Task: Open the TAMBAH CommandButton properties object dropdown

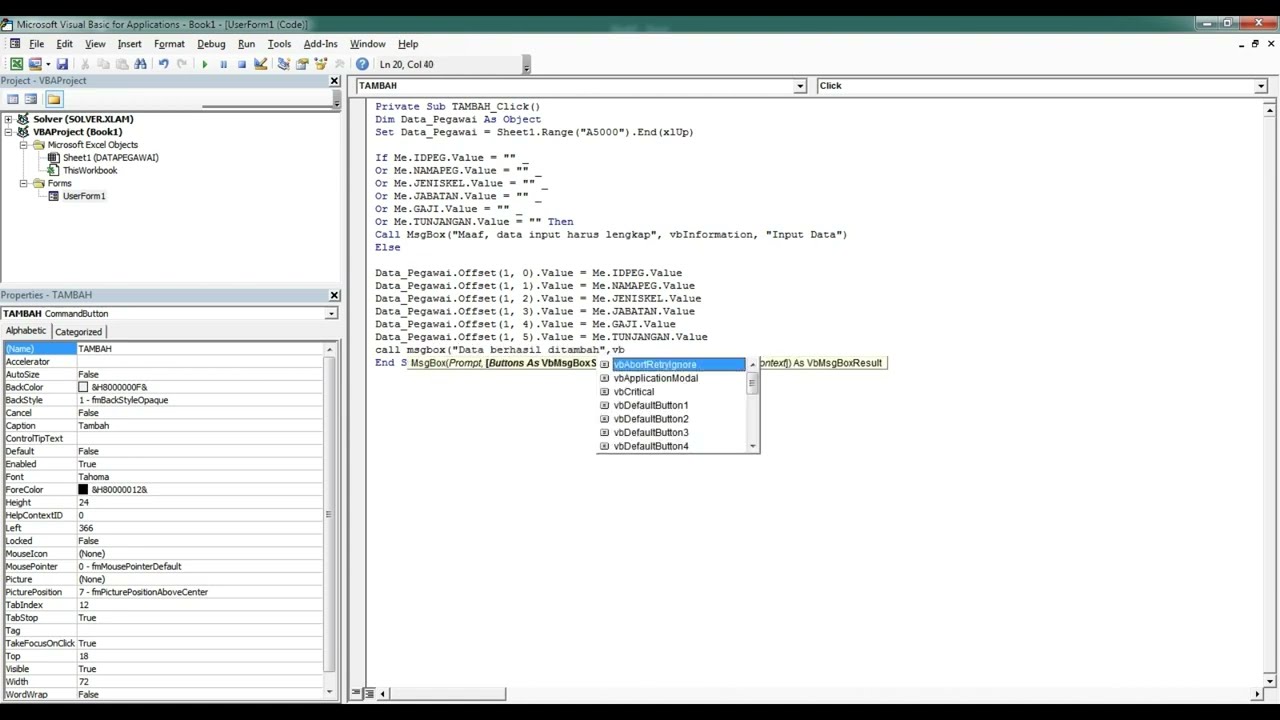Action: click(x=331, y=314)
